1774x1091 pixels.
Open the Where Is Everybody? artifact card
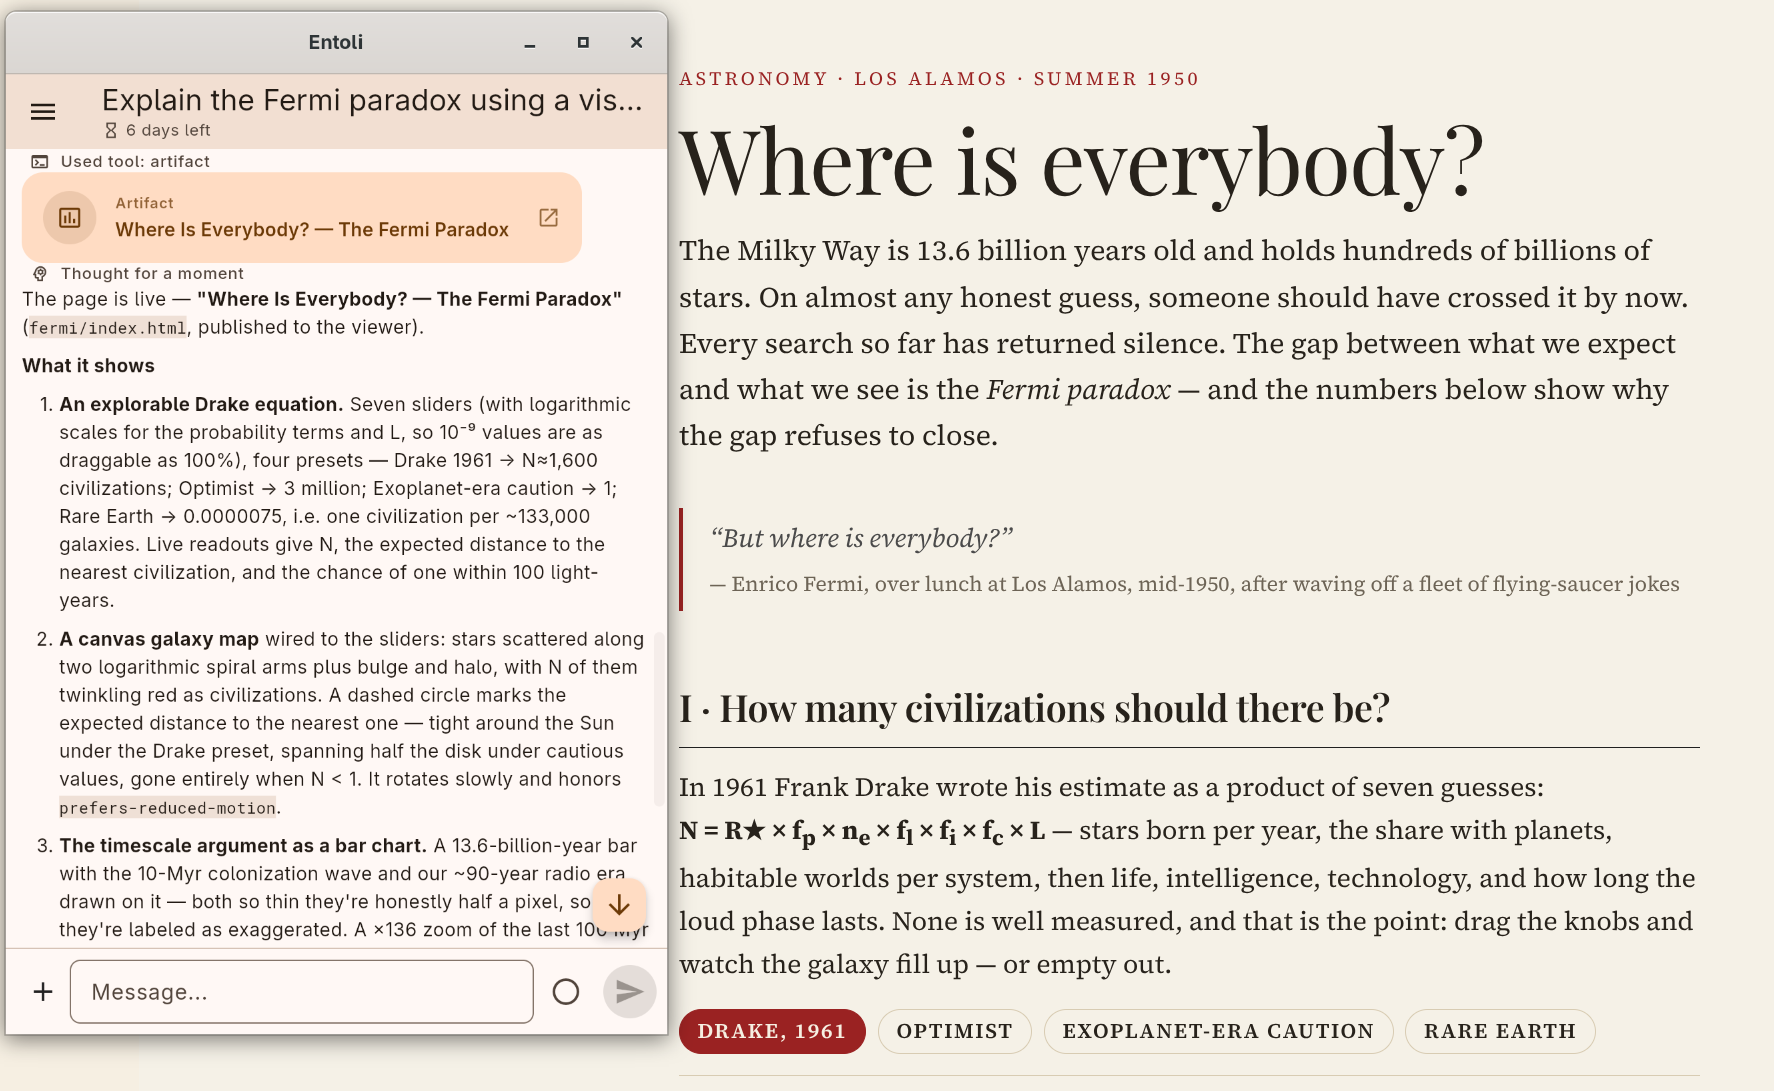point(302,217)
